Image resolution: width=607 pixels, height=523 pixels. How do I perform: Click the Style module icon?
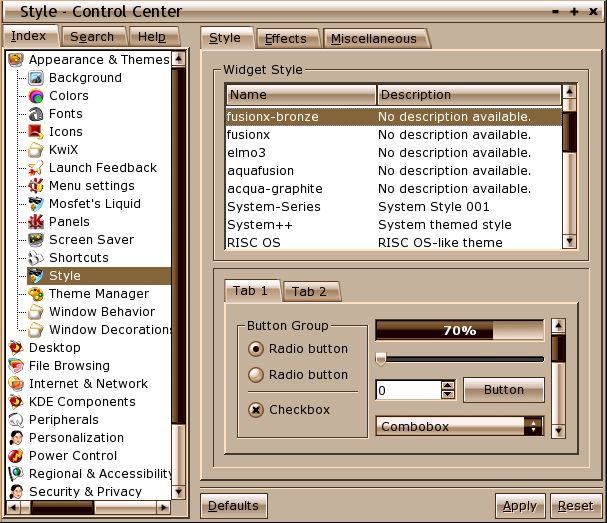coord(36,276)
